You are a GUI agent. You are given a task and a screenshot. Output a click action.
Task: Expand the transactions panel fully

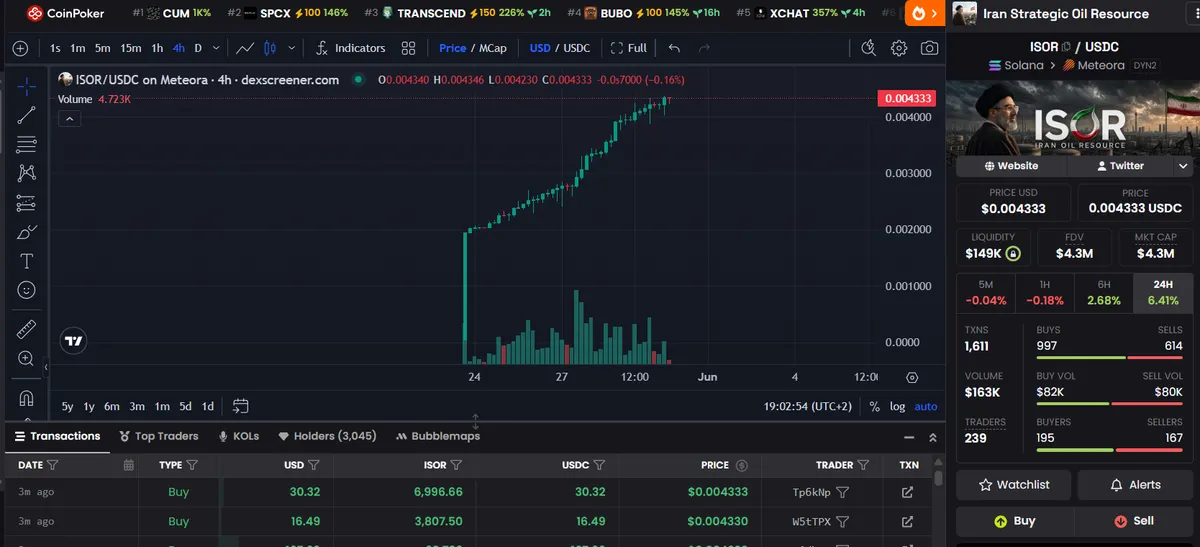point(933,437)
